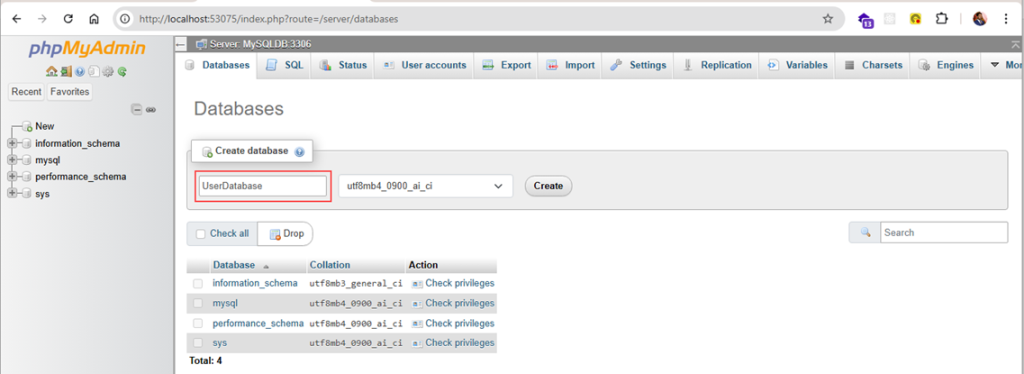
Task: Toggle the main panel link chain icon
Action: (x=151, y=110)
